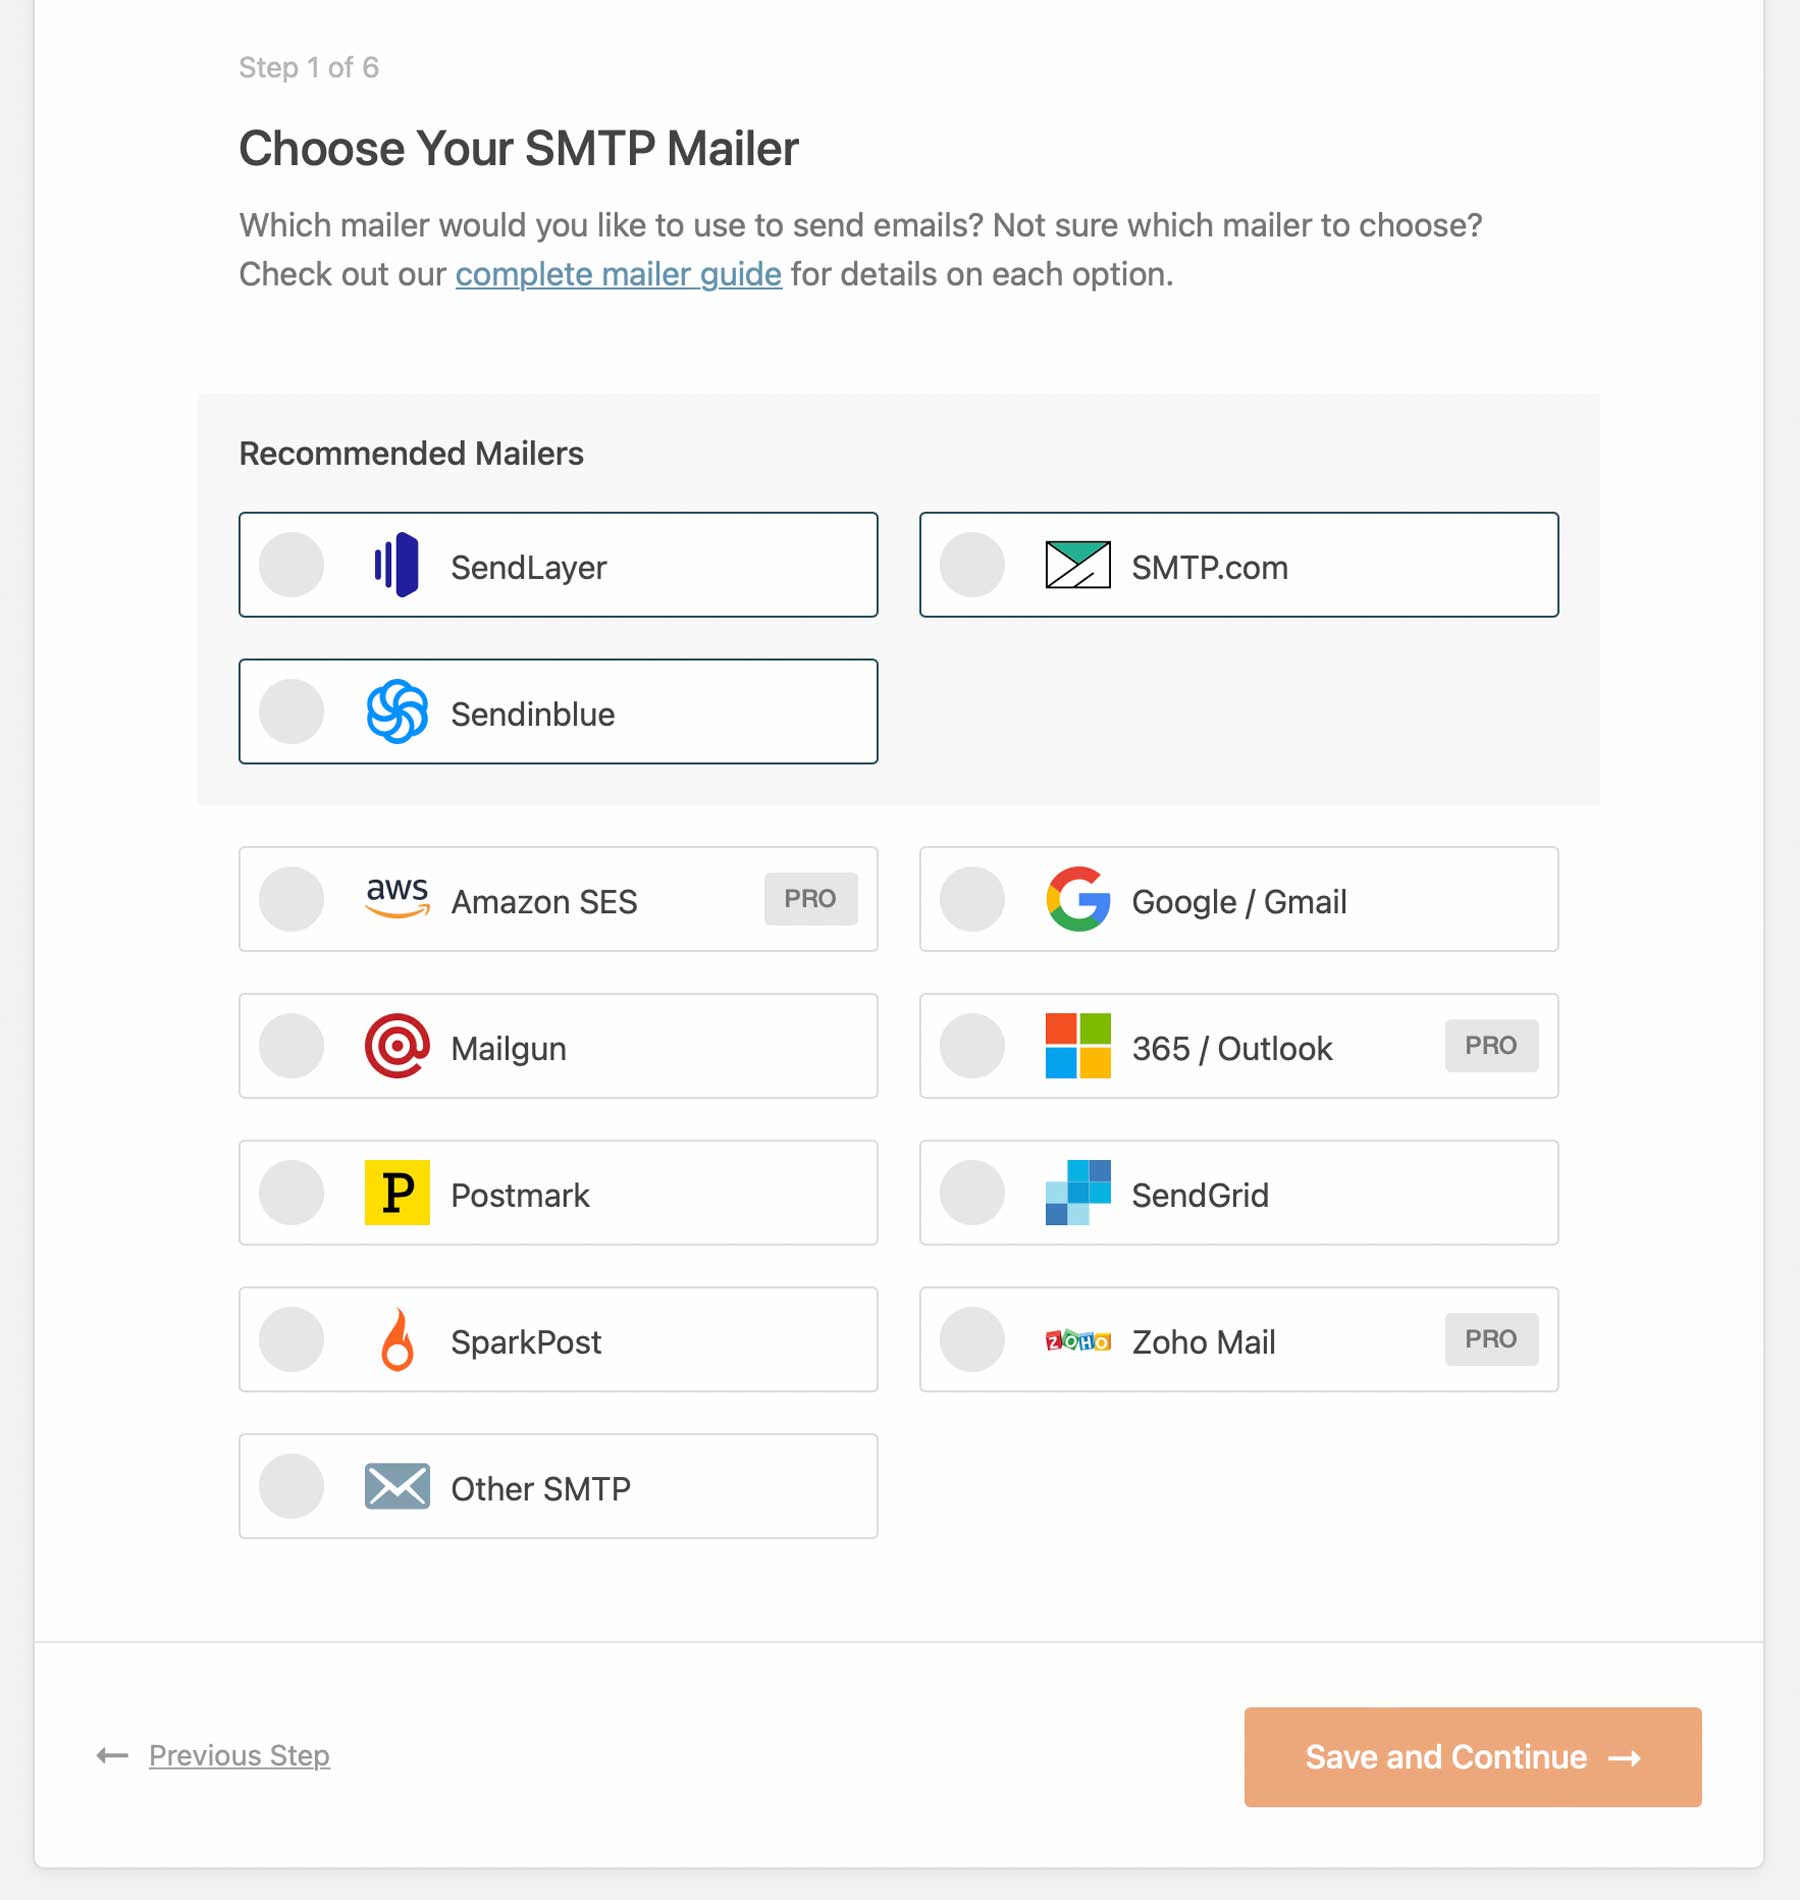1800x1900 pixels.
Task: Select the SMTP.com mailer radio button
Action: click(971, 565)
